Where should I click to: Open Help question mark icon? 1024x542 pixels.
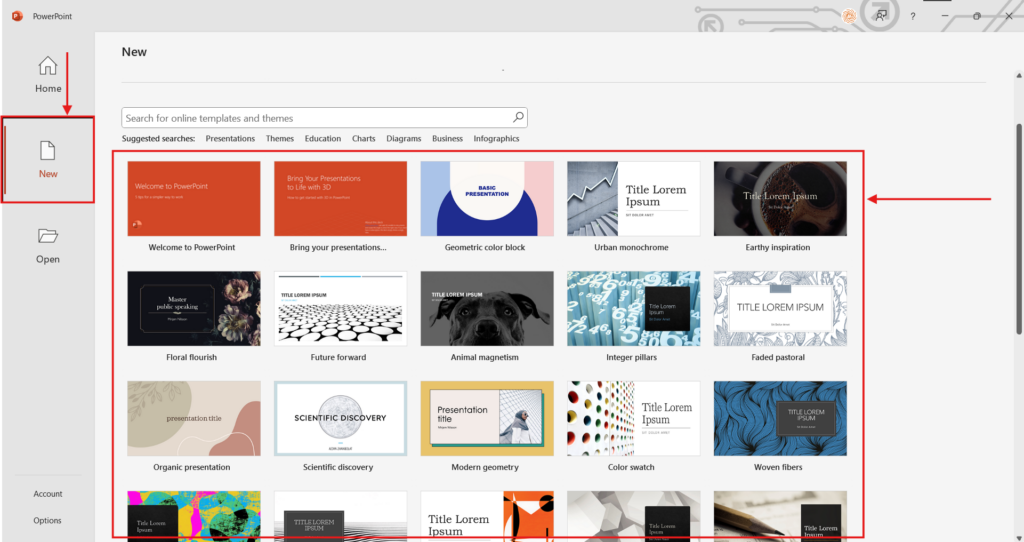point(912,17)
